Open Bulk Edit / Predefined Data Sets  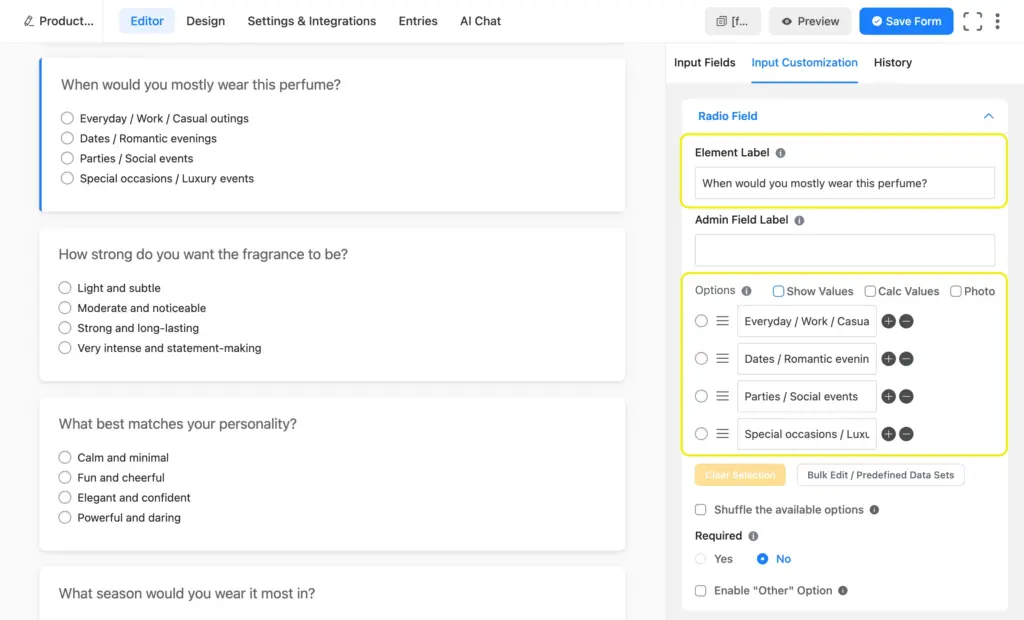click(x=880, y=475)
